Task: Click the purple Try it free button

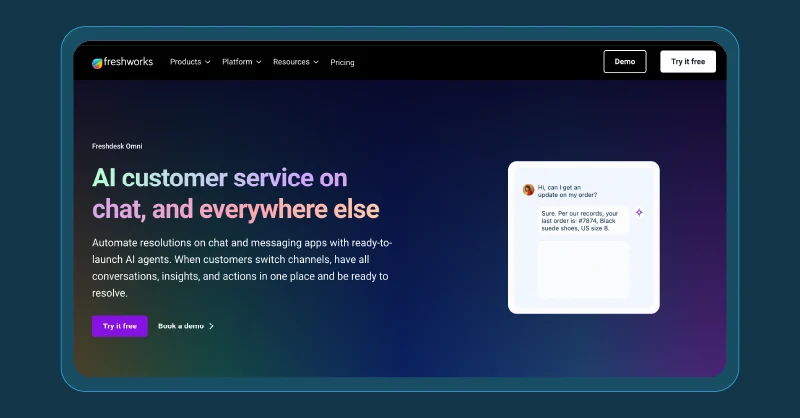Action: 119,326
